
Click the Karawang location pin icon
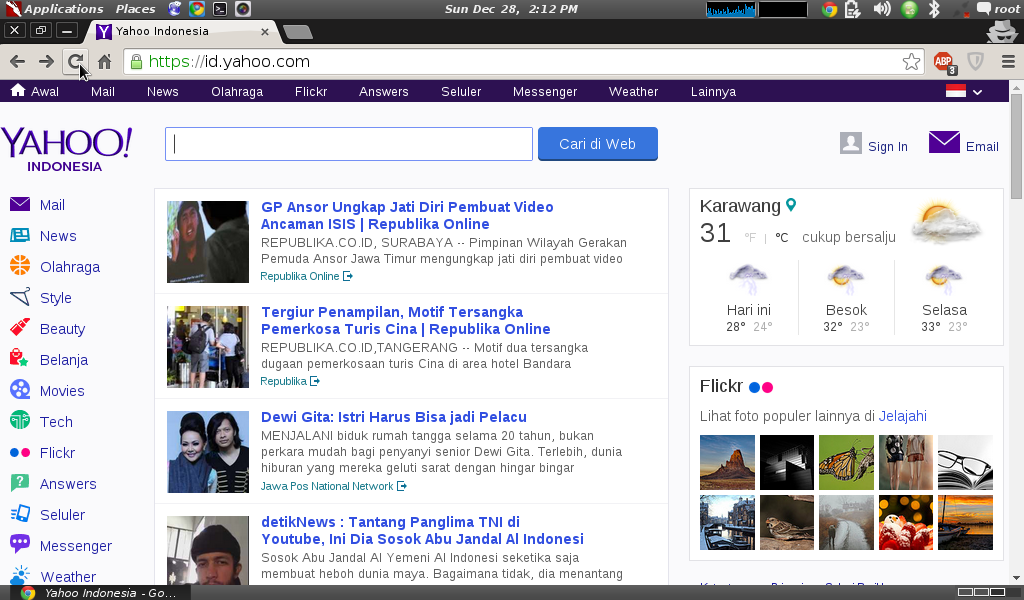pyautogui.click(x=791, y=205)
